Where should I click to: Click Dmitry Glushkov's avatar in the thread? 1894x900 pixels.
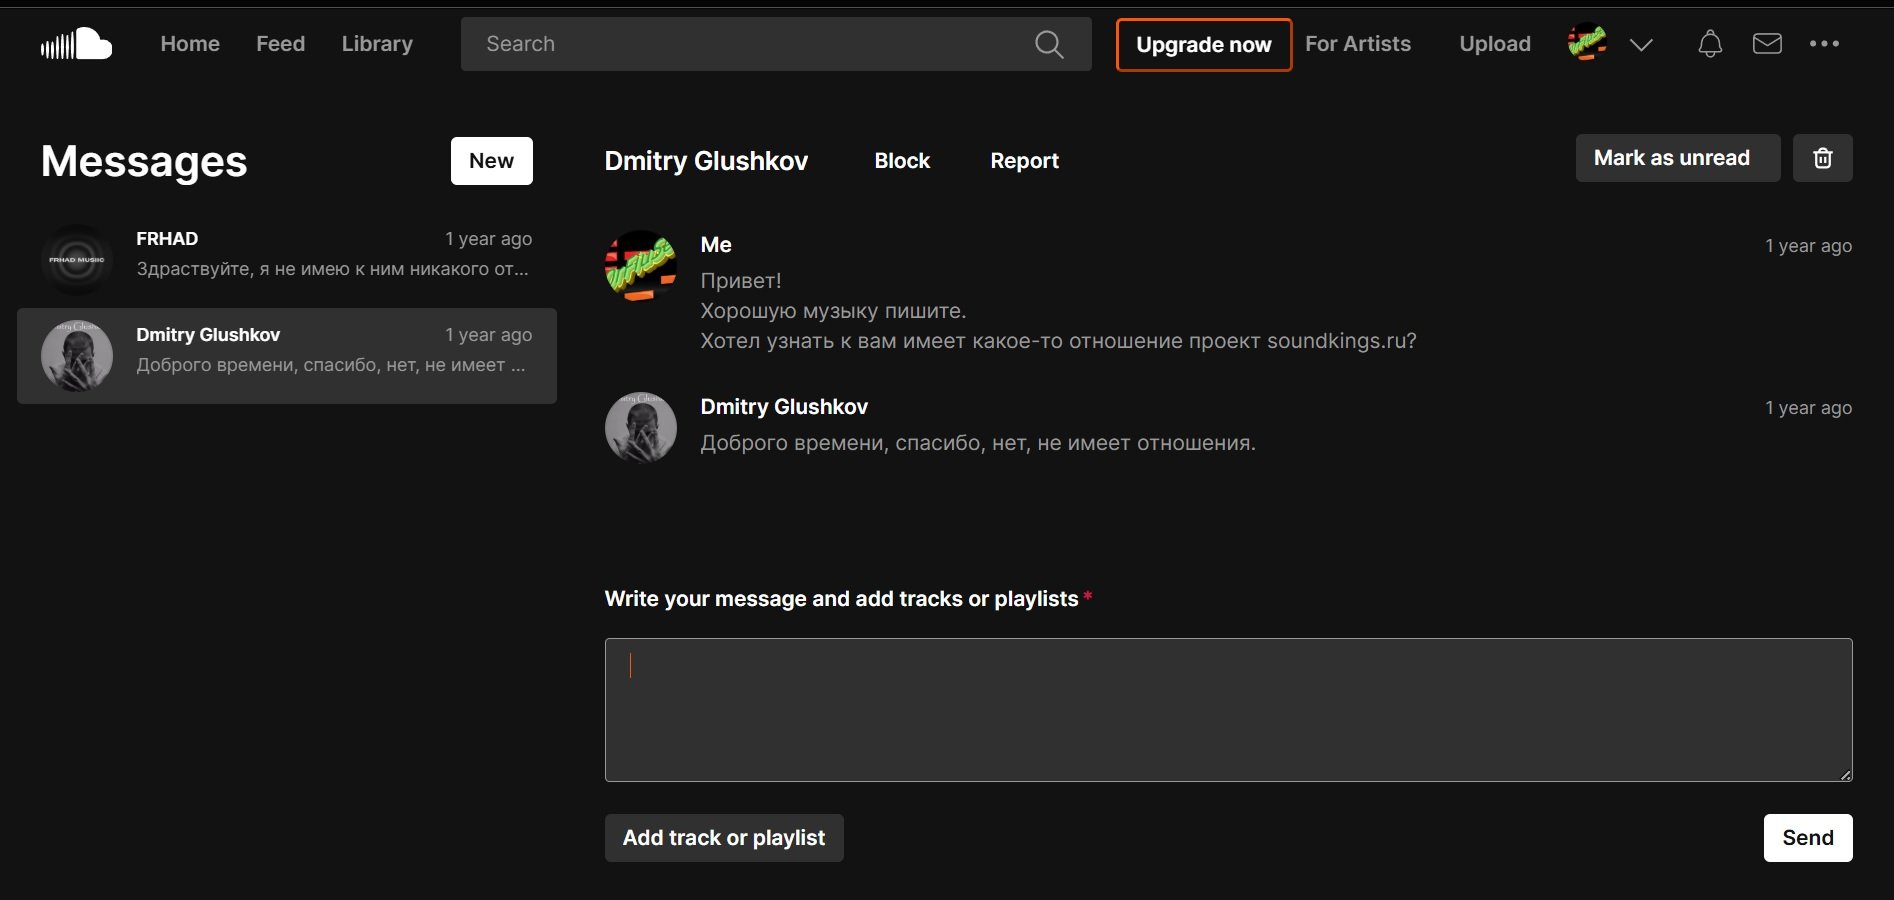click(x=641, y=428)
